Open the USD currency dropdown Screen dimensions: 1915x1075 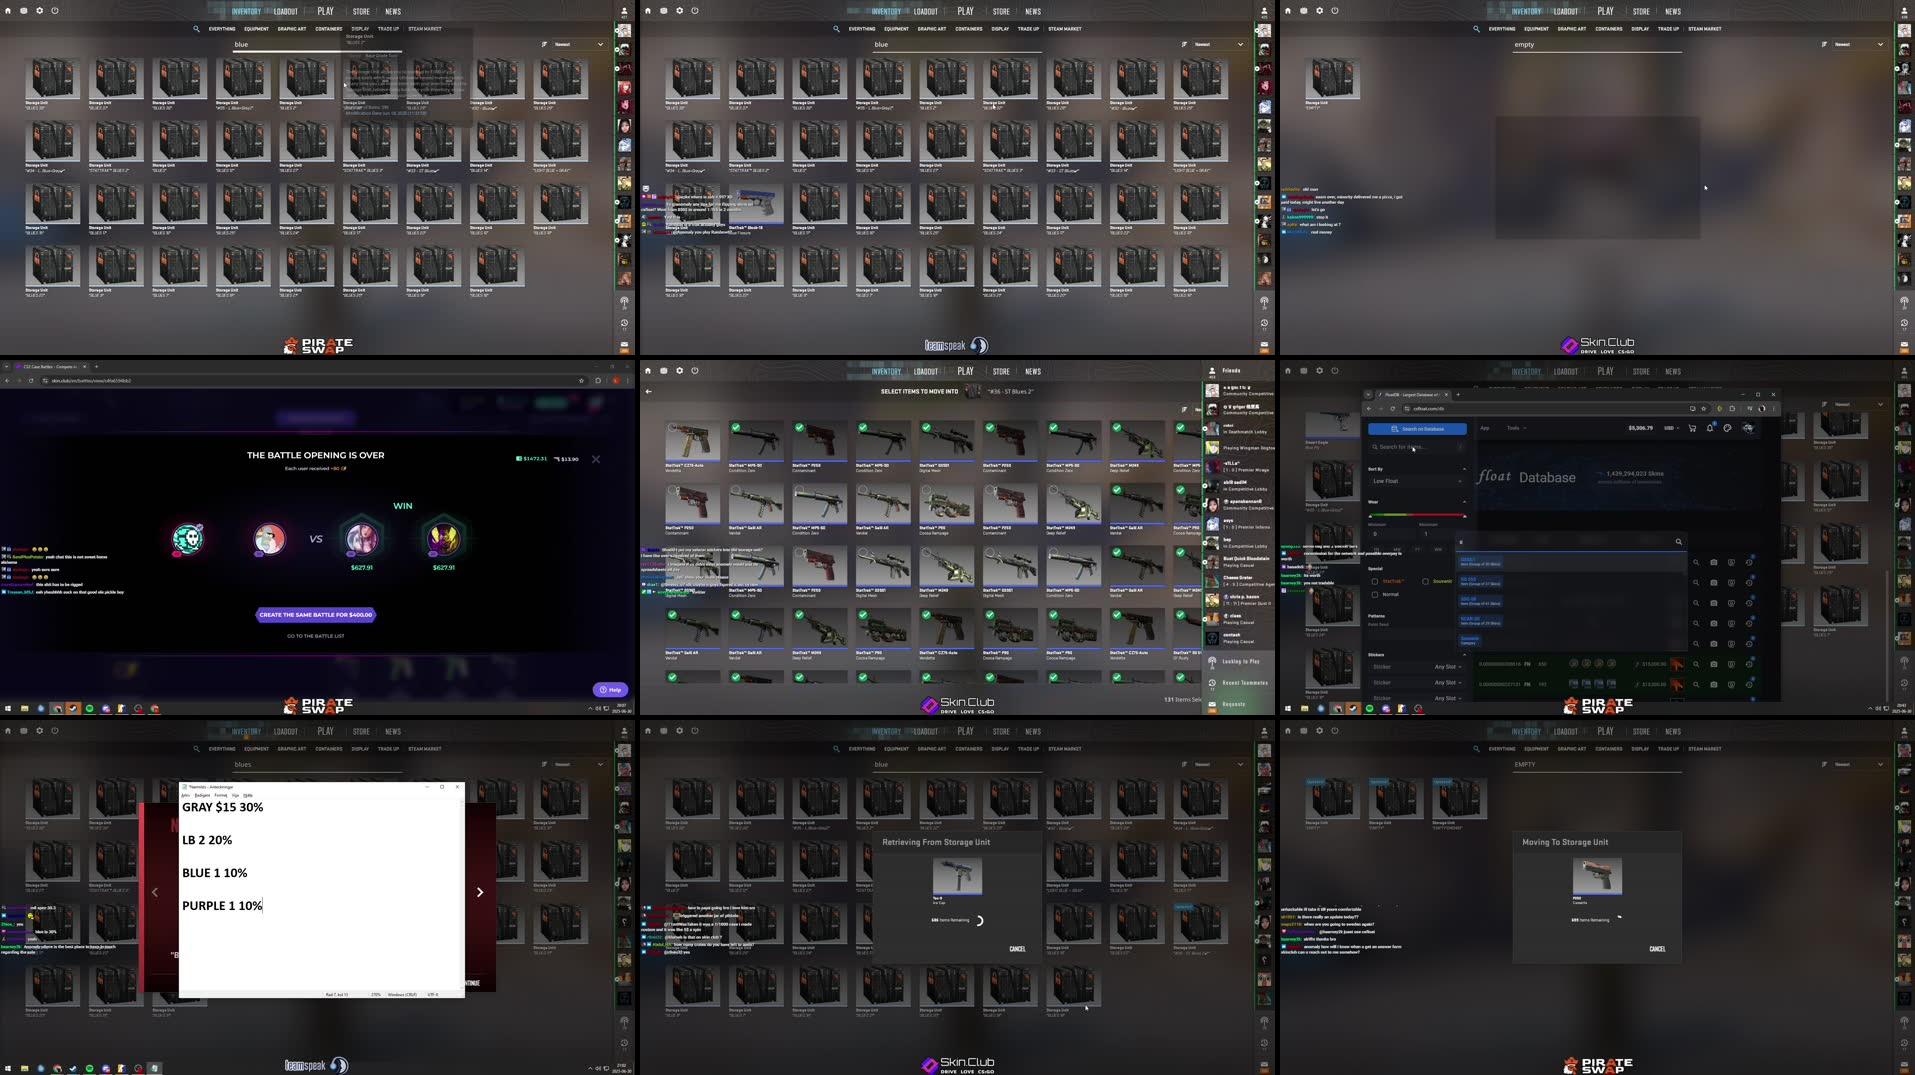coord(1671,428)
